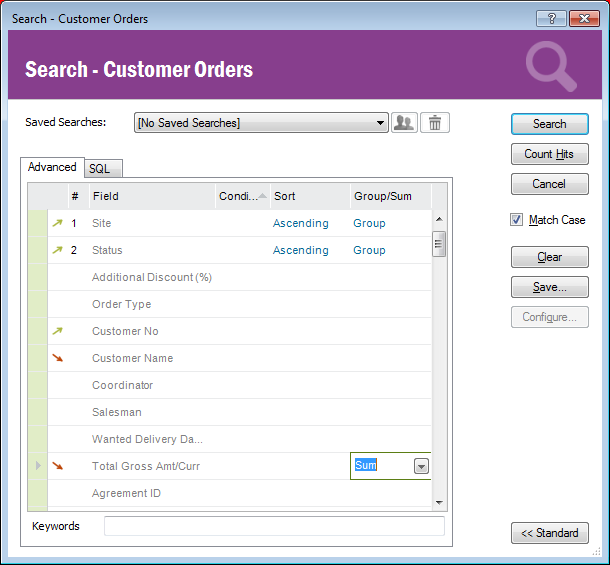Screen dimensions: 610x565
Task: Click the red arrow beside Total Gross Amt/Curr
Action: 57,466
